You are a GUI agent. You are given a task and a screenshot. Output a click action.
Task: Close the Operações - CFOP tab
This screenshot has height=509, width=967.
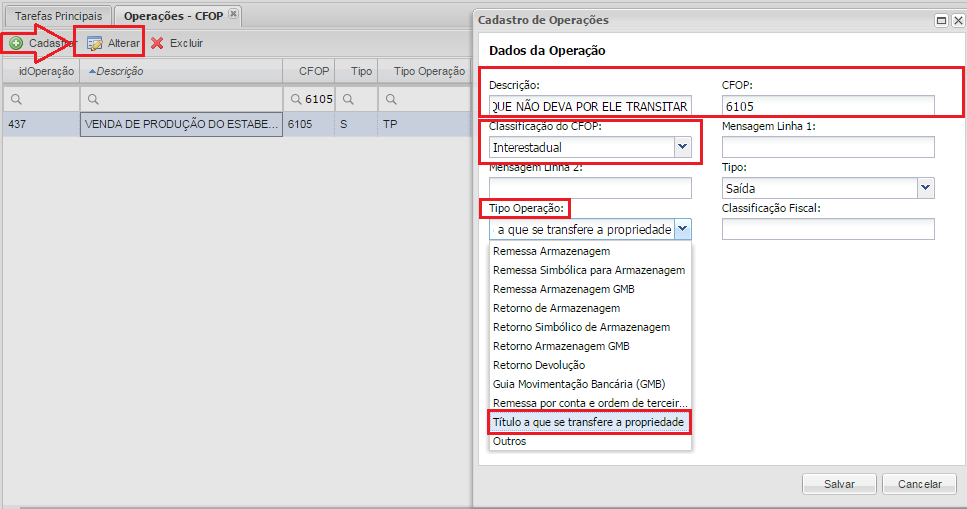click(x=233, y=14)
